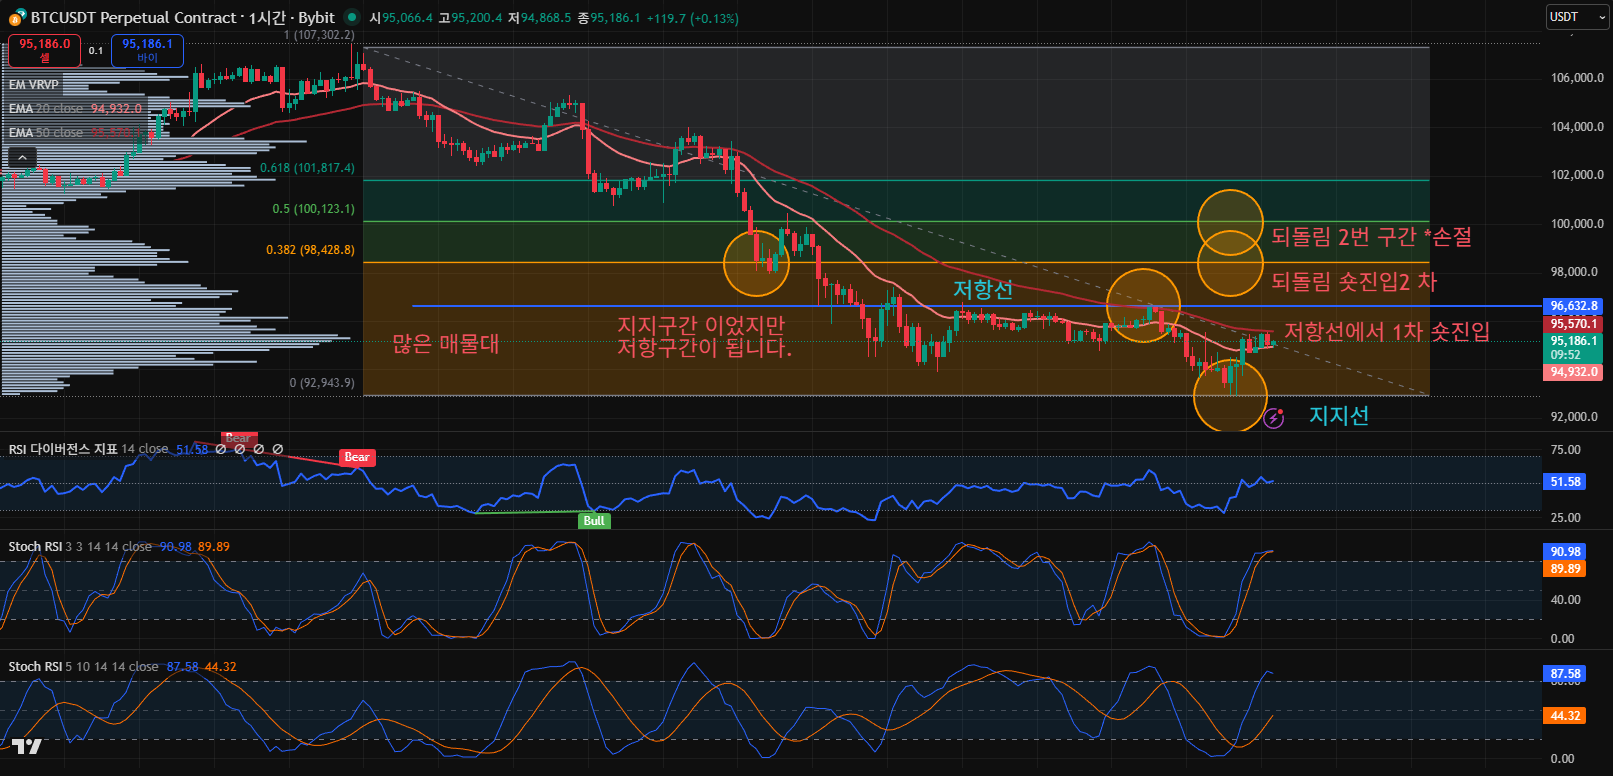This screenshot has width=1613, height=776.
Task: Click the Bitcoin symbol logo icon
Action: 17,17
